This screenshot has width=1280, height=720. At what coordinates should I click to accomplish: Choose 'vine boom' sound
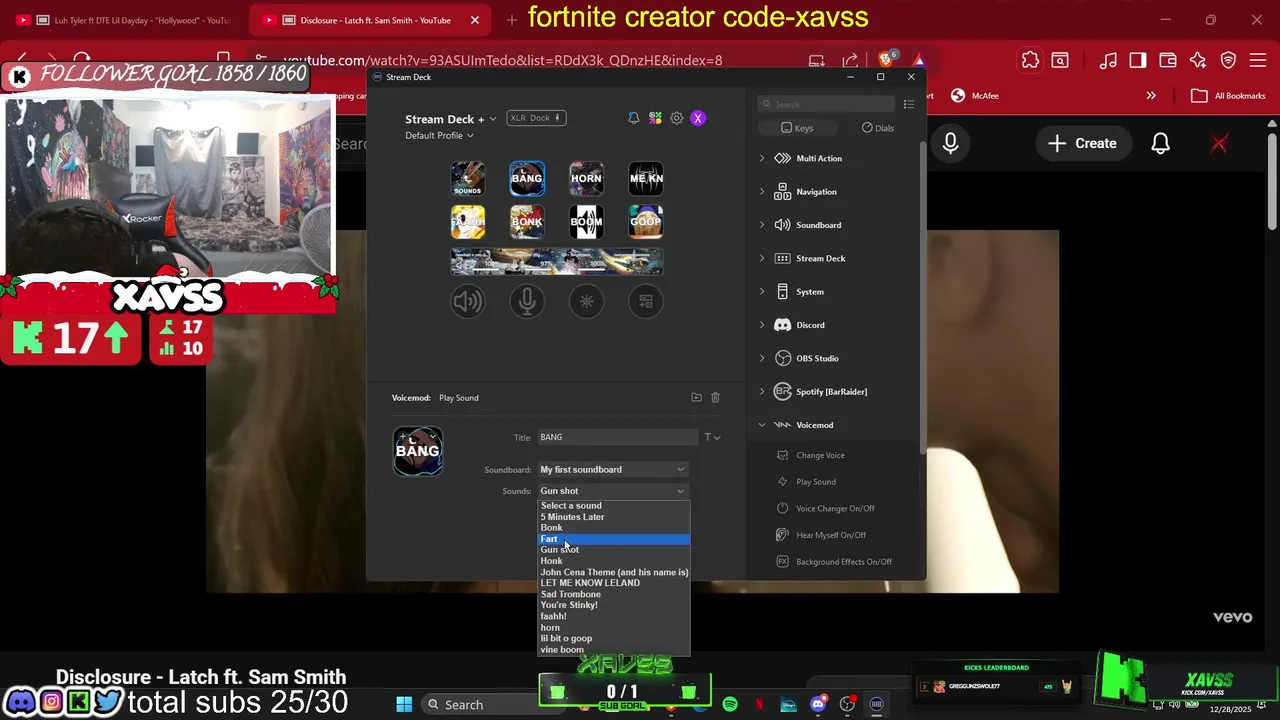pos(614,650)
